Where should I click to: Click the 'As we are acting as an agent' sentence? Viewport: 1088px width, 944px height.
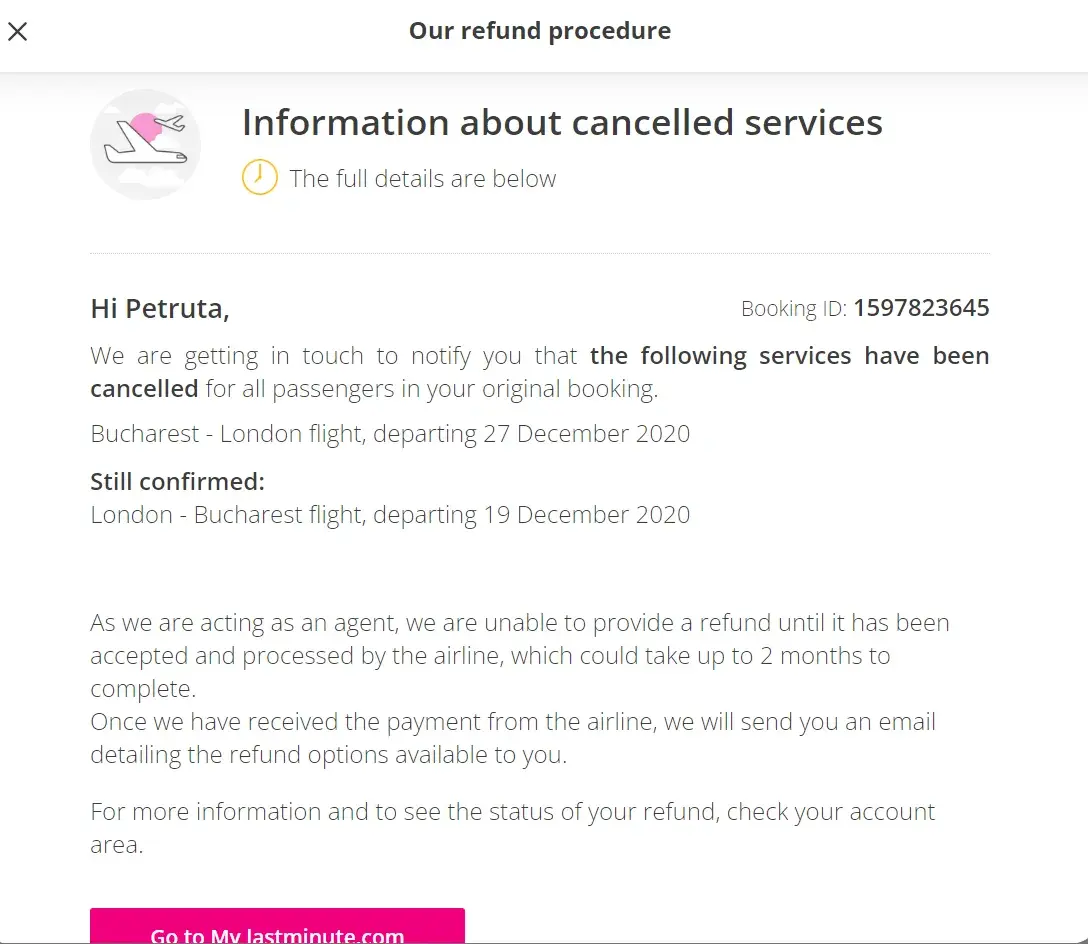click(x=519, y=624)
